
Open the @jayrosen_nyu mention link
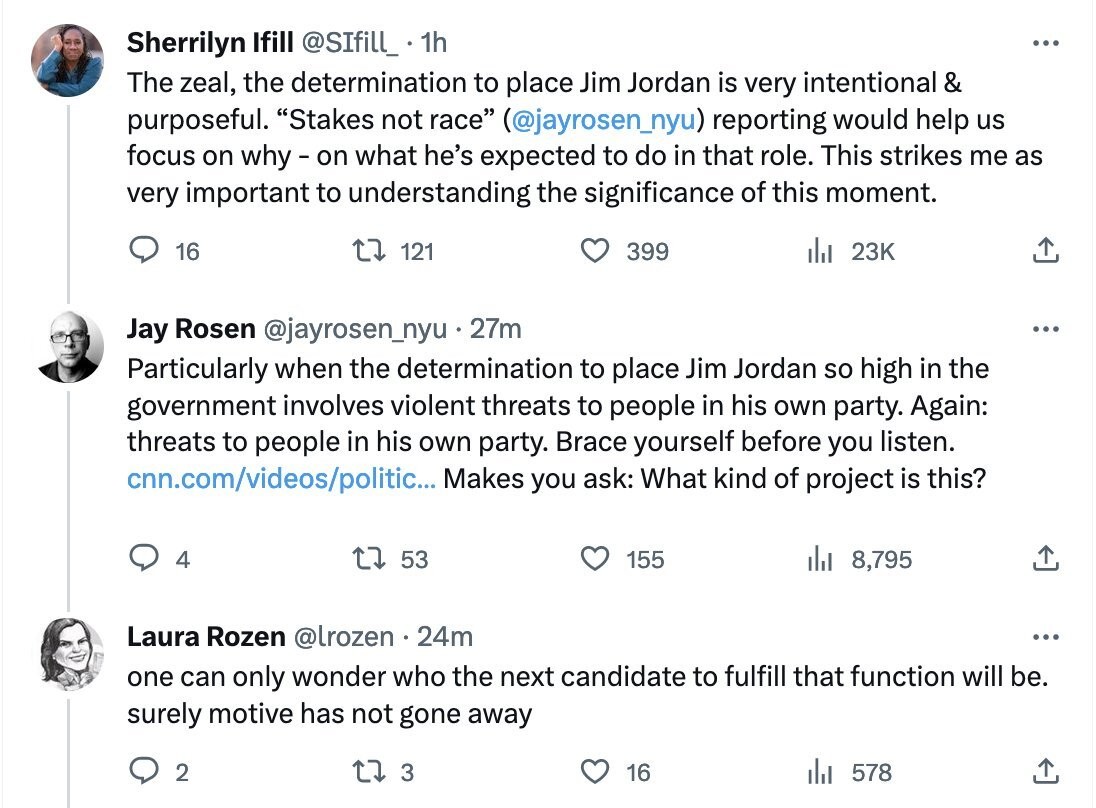[x=602, y=120]
